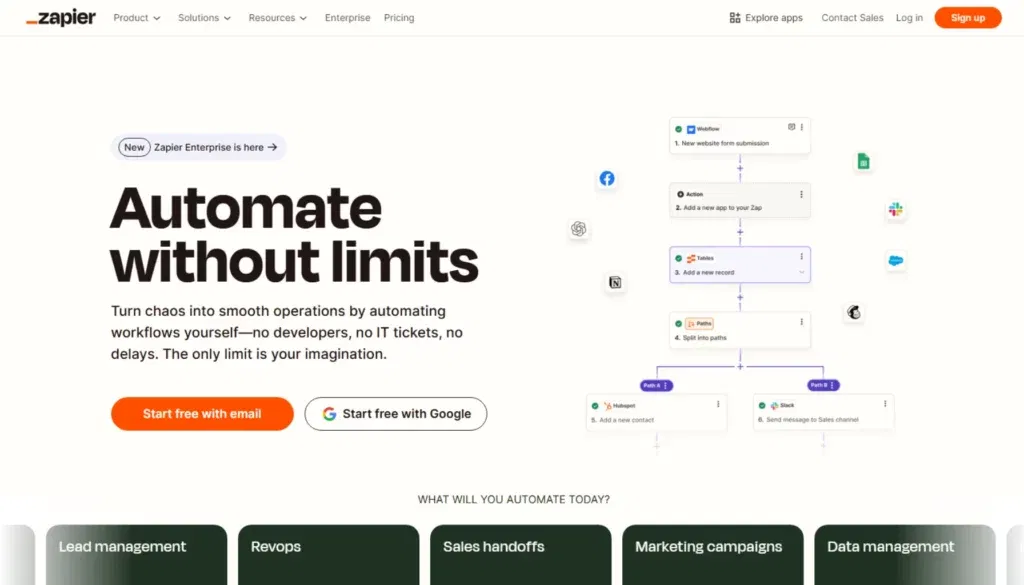The height and width of the screenshot is (585, 1024).
Task: Click the Google Sheets icon
Action: coord(863,160)
